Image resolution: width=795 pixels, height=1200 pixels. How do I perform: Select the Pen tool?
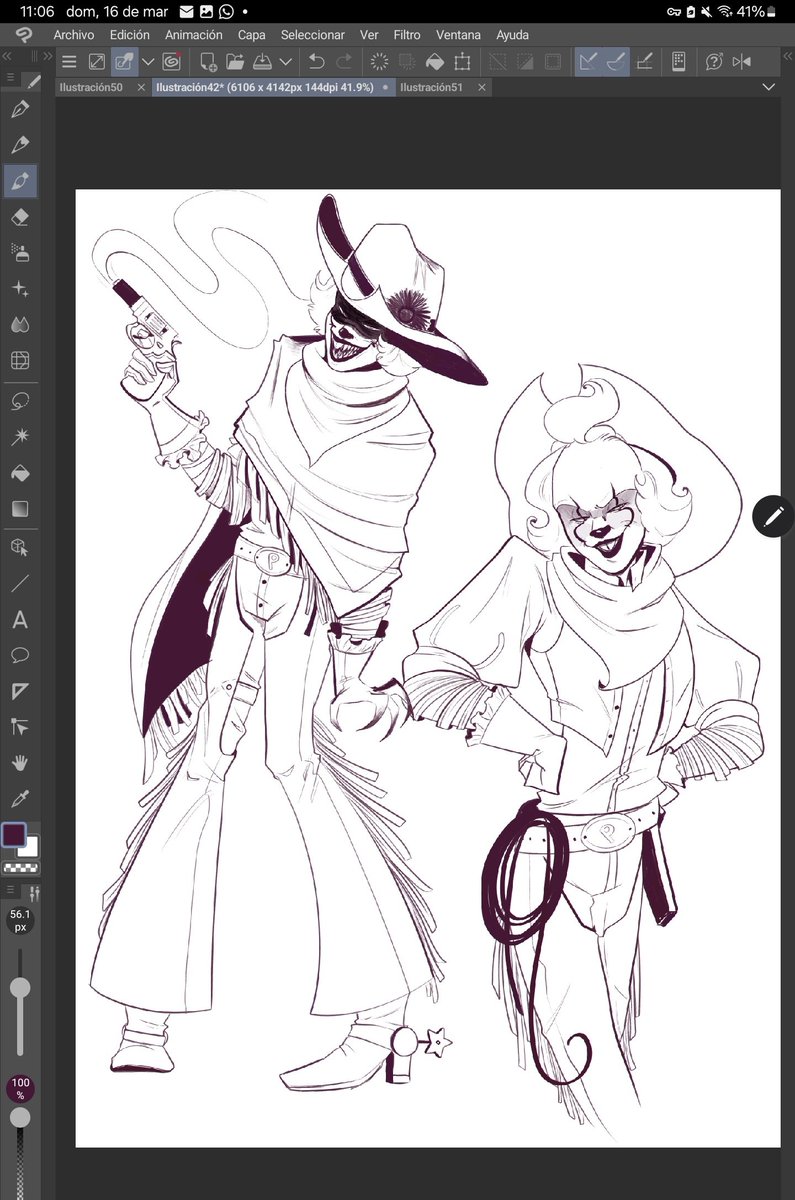[x=20, y=109]
